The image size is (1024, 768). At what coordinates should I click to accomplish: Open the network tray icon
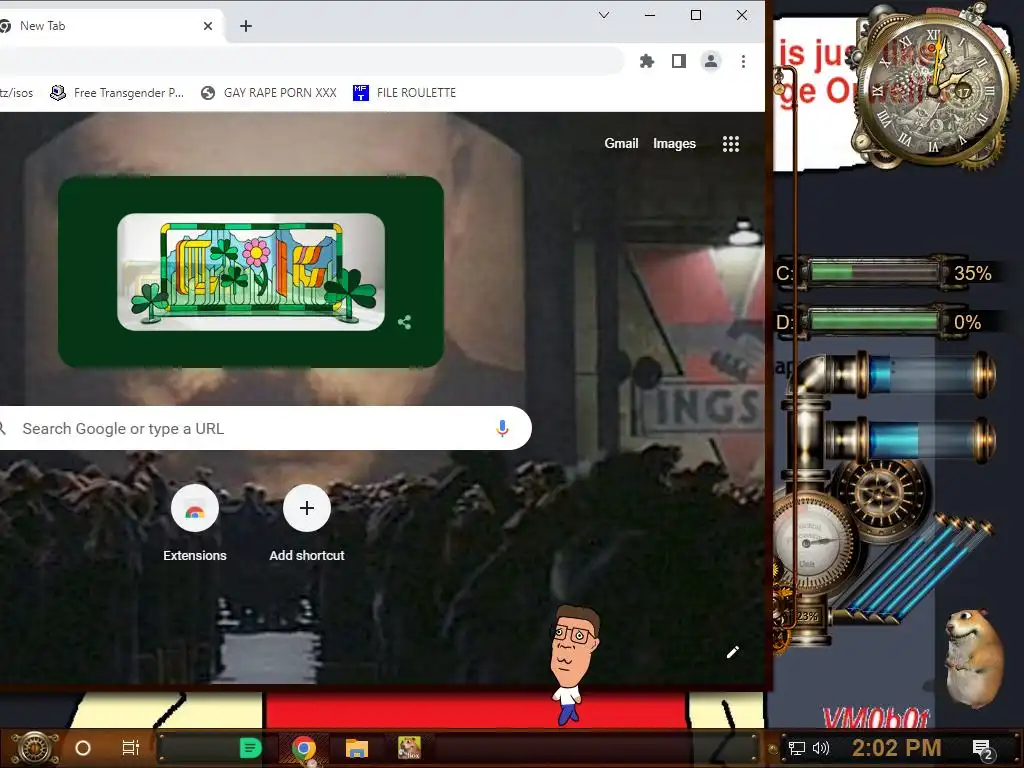pos(797,748)
